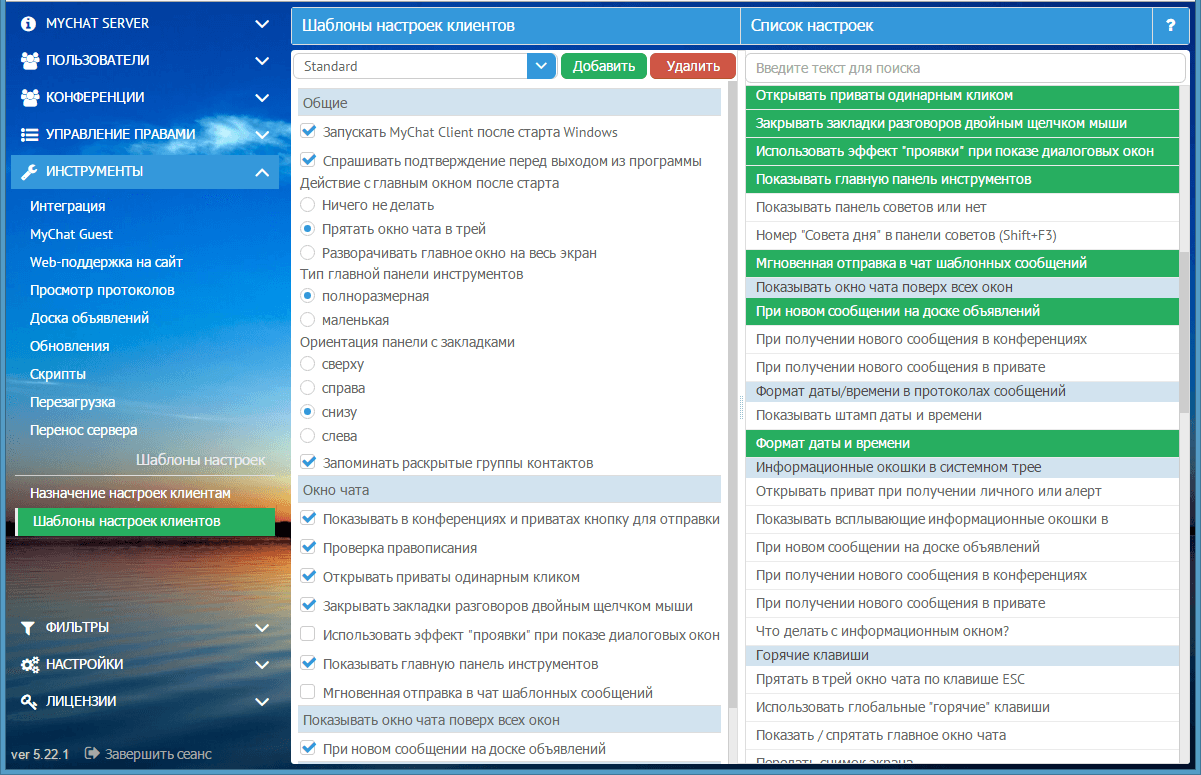Go to Назначение настроек клиентам
This screenshot has height=775, width=1201.
(130, 493)
